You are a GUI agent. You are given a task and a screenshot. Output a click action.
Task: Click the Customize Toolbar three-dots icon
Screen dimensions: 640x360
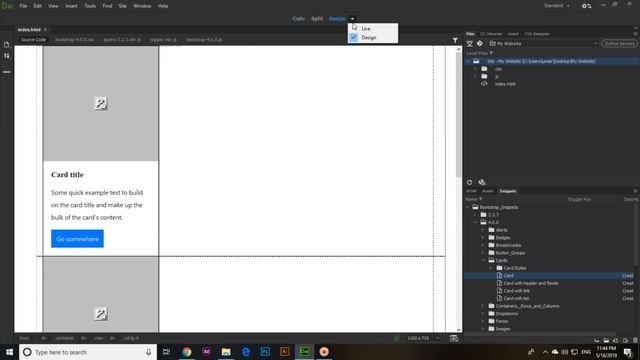7,72
